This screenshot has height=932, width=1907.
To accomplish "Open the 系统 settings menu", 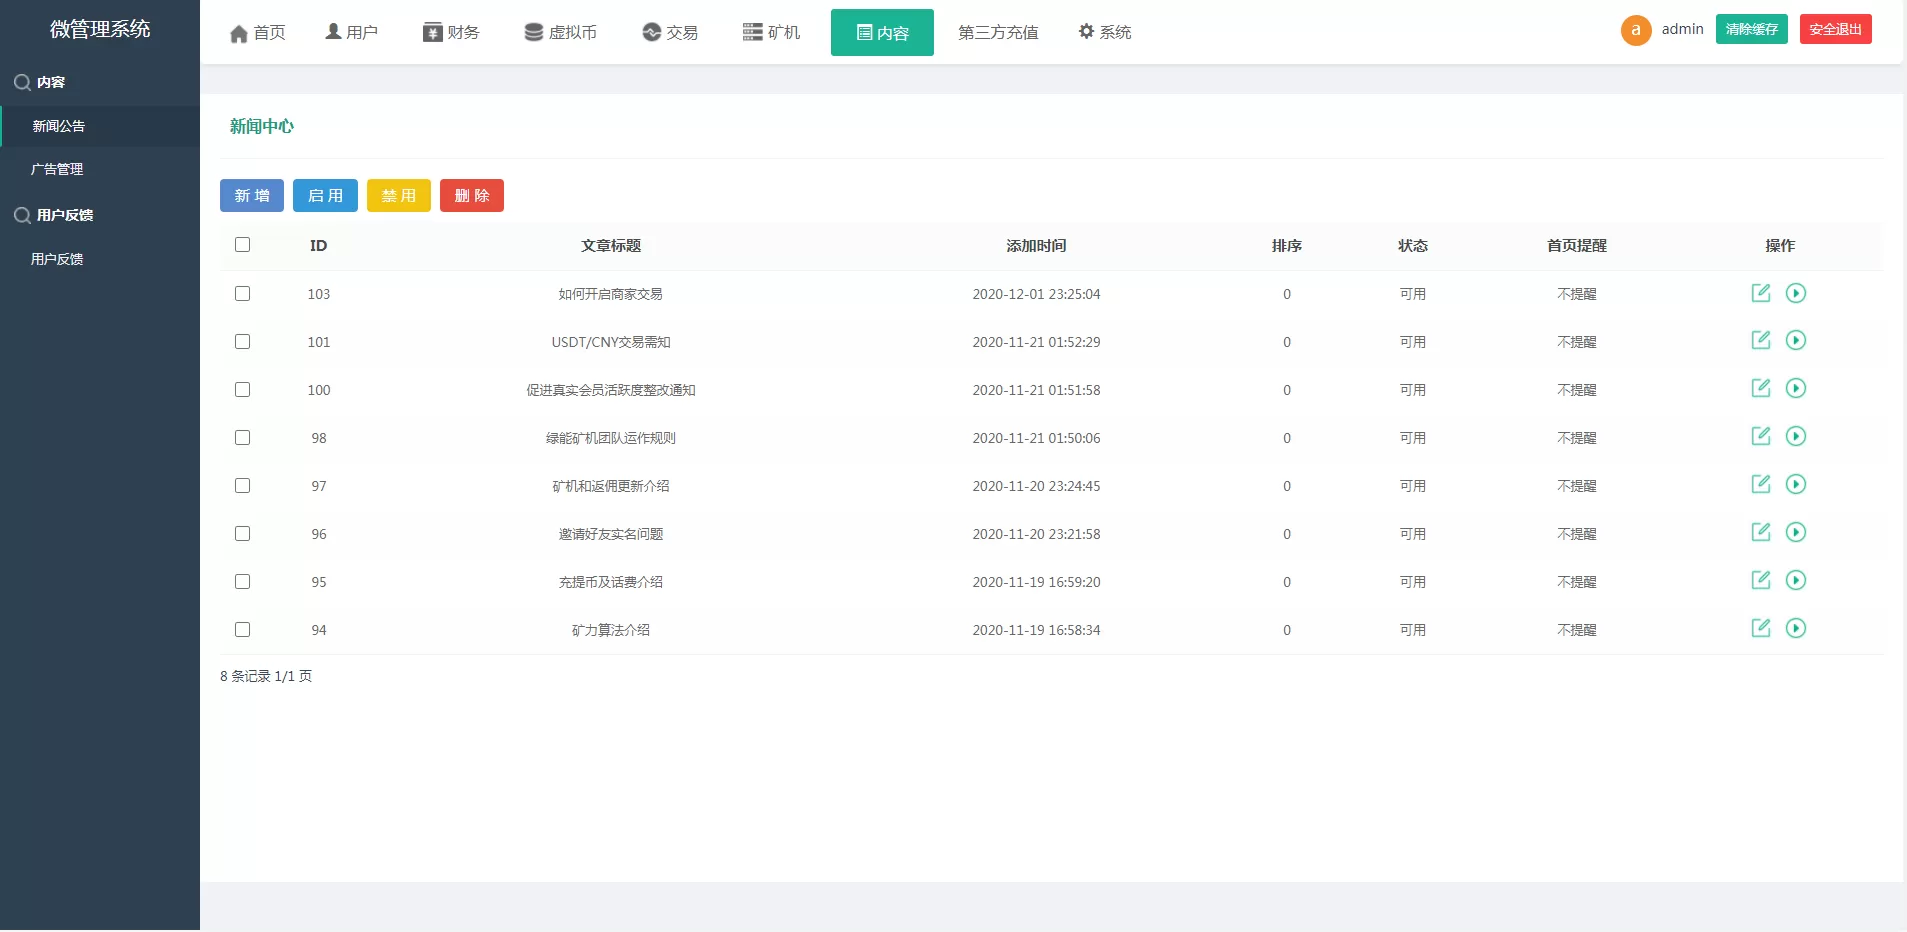I will coord(1104,32).
